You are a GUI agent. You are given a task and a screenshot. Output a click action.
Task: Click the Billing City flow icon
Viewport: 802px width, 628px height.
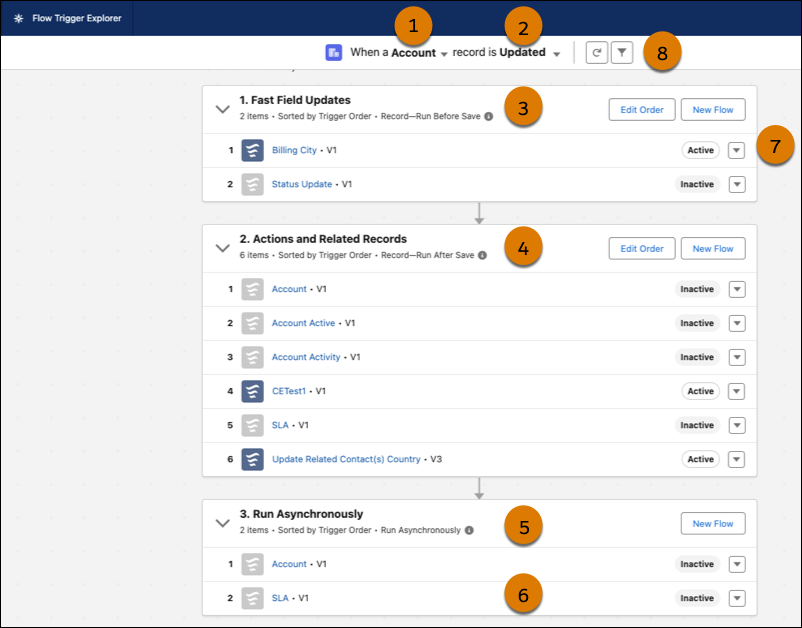252,150
